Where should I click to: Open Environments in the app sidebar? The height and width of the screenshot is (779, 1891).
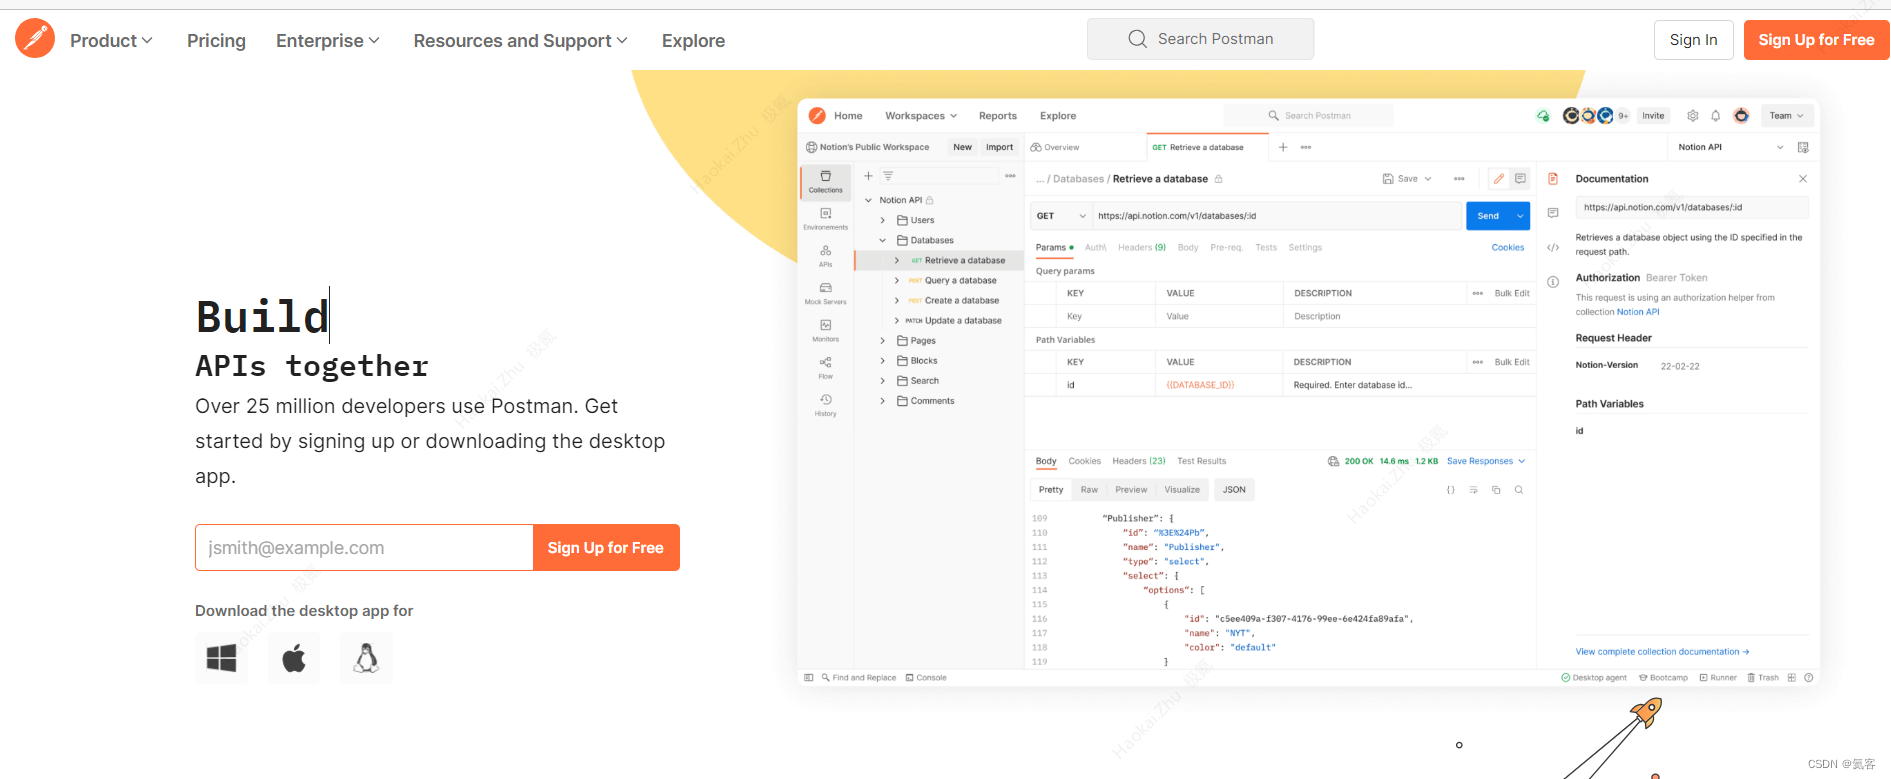pyautogui.click(x=826, y=219)
